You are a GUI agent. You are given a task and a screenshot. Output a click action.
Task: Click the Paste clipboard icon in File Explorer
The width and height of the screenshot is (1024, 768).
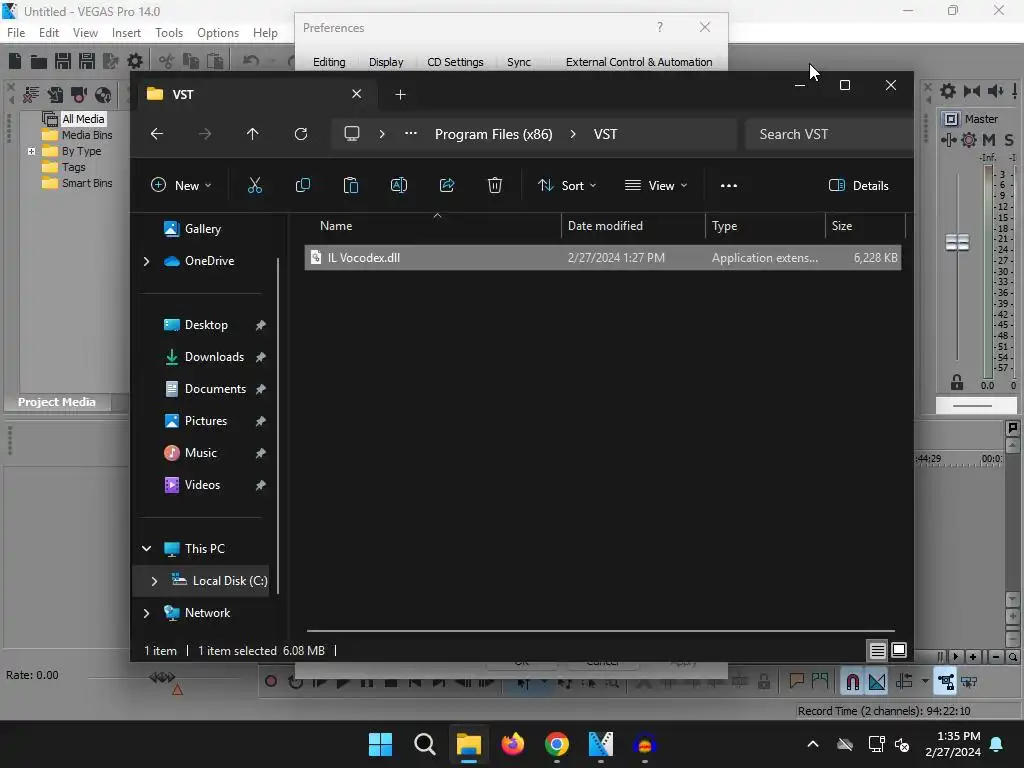point(351,185)
